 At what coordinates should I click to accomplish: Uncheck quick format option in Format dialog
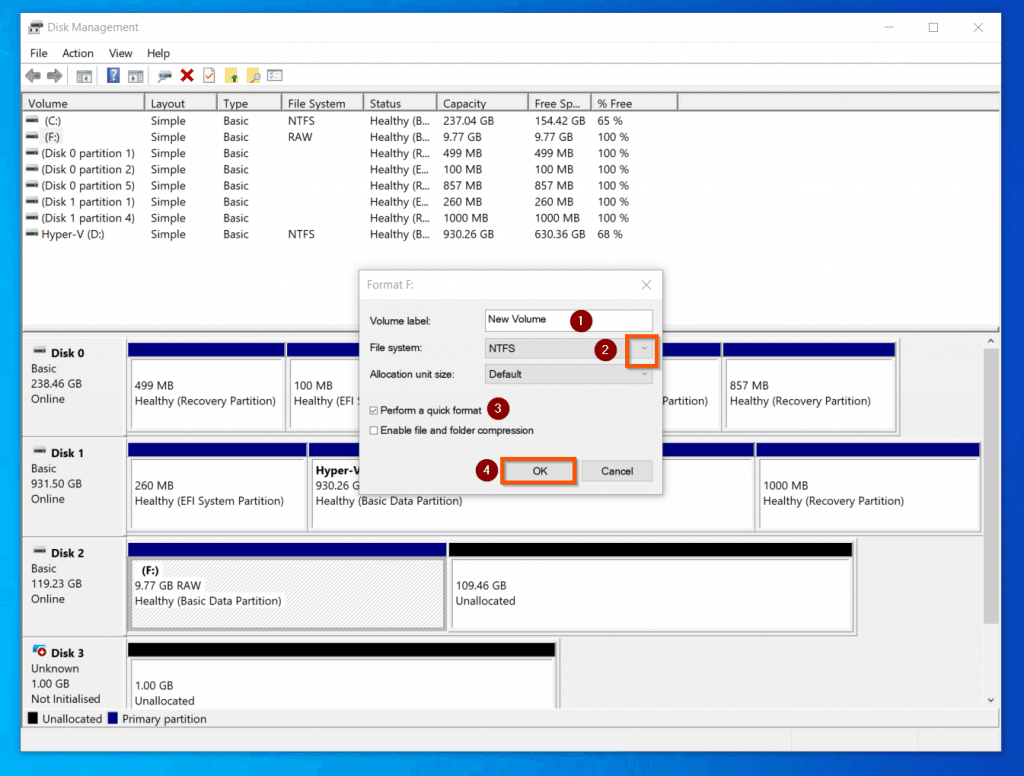pos(376,409)
